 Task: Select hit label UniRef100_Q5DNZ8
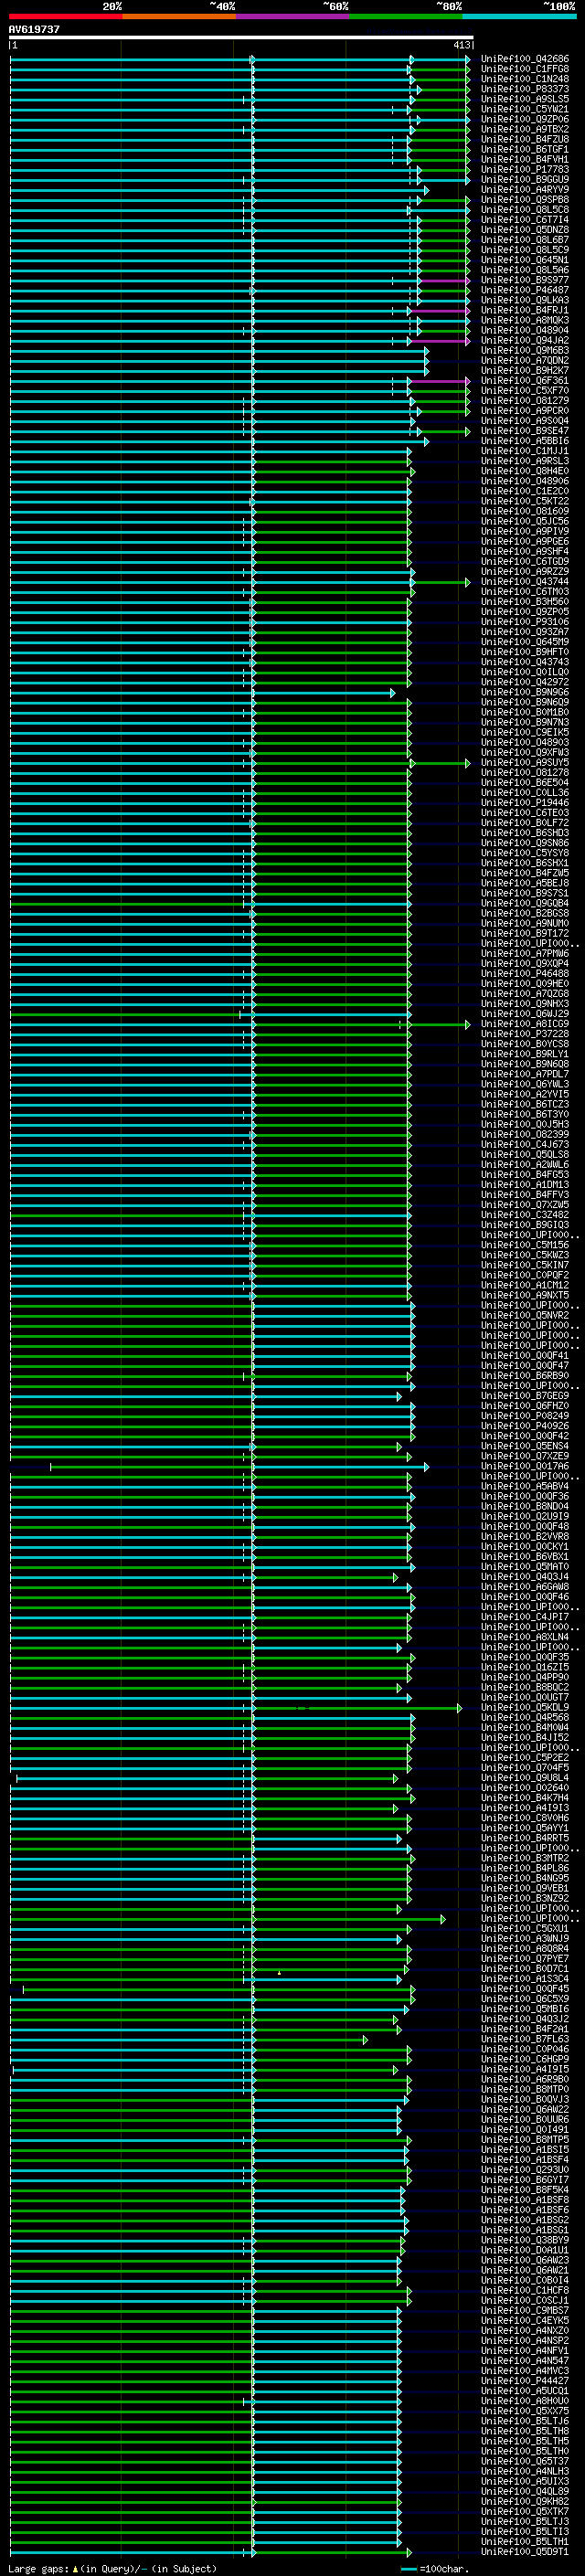(x=525, y=230)
